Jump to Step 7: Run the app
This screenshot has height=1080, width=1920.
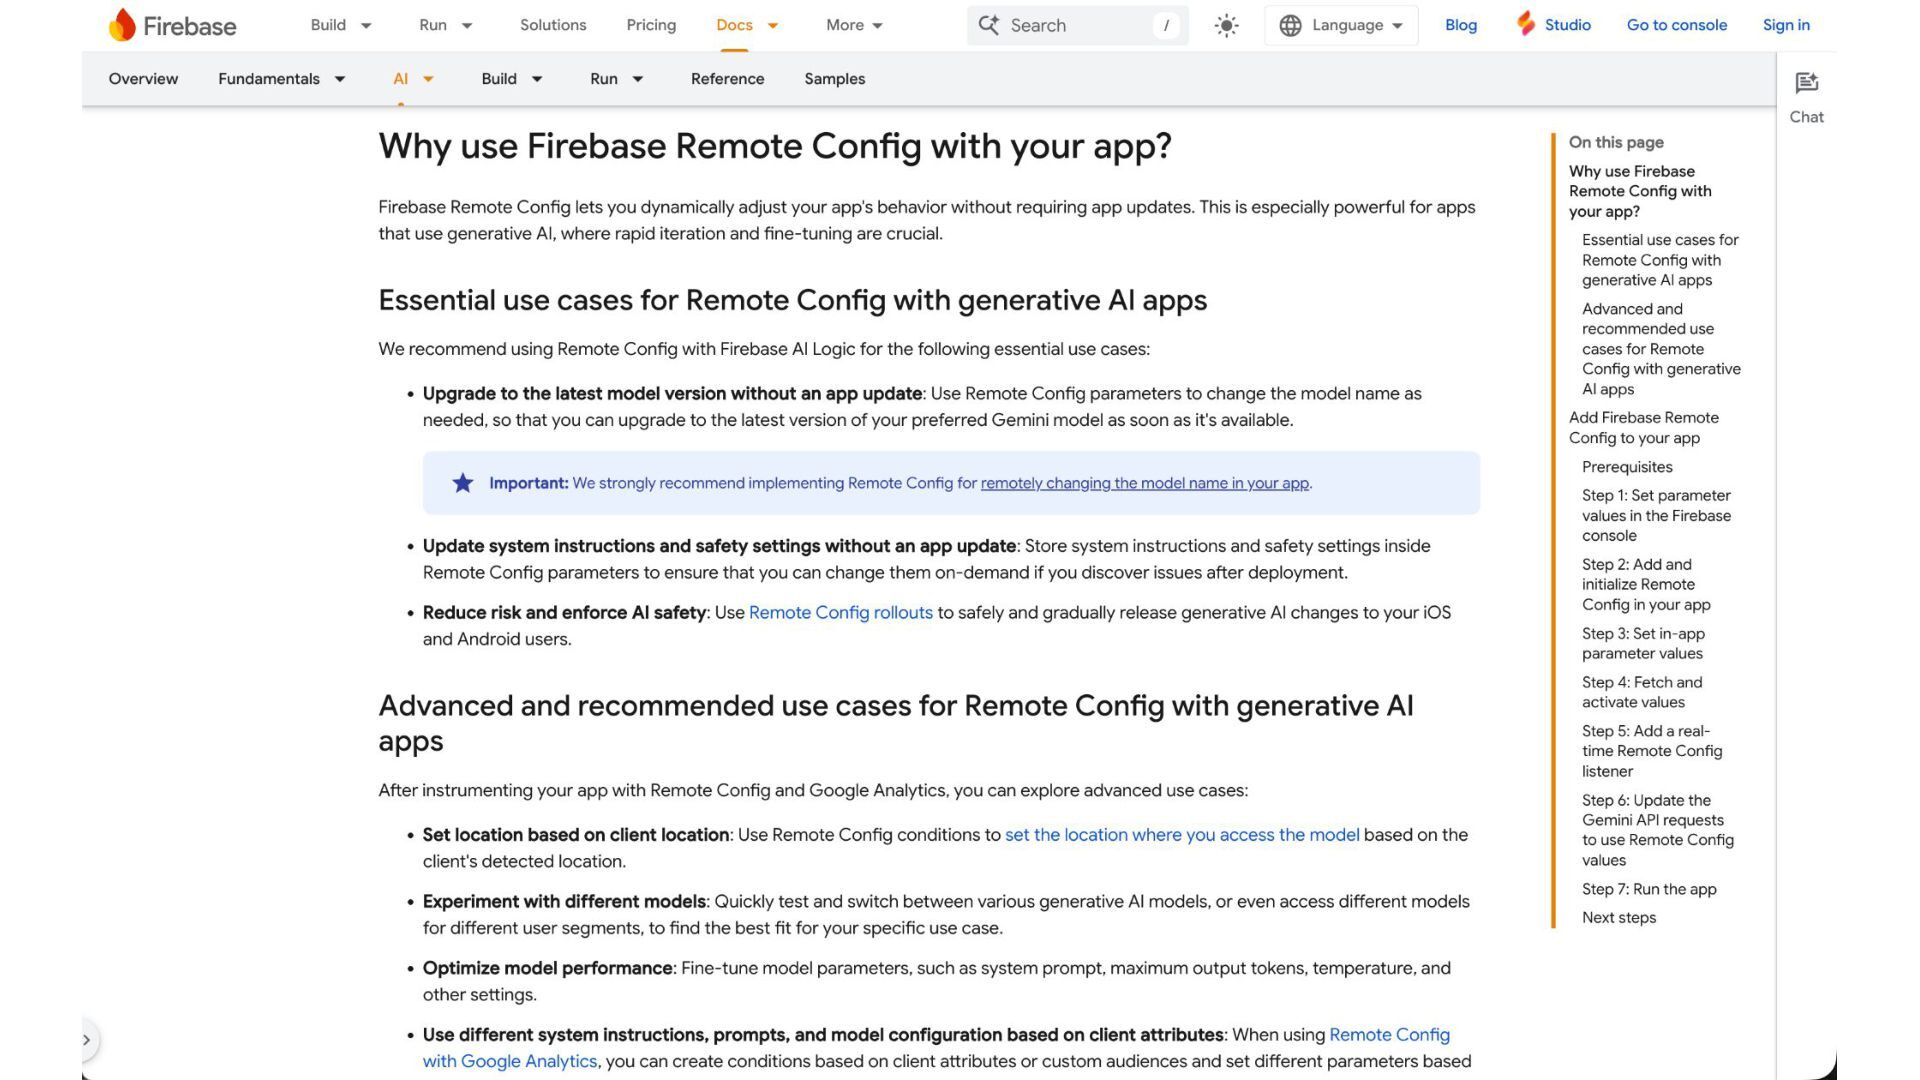tap(1648, 889)
